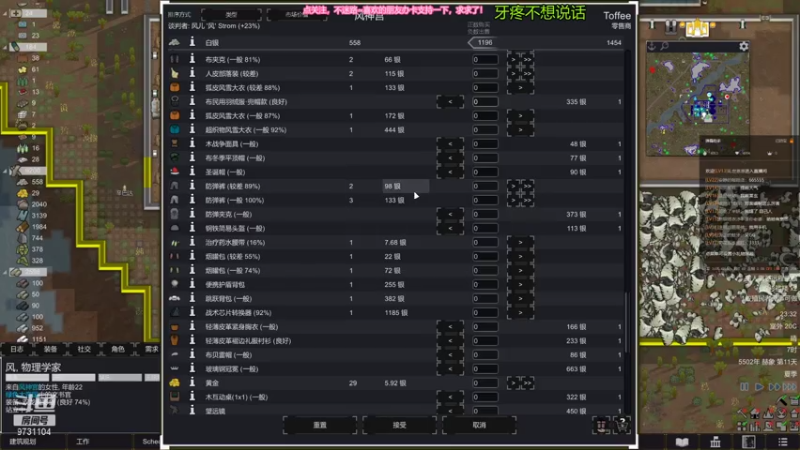Open the 装备 gear tab
The height and width of the screenshot is (450, 800).
pos(50,349)
